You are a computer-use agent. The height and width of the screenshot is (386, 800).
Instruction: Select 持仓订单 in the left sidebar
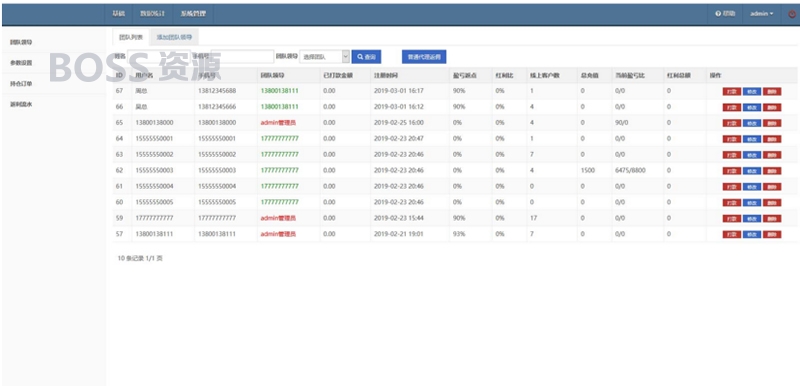tap(21, 84)
